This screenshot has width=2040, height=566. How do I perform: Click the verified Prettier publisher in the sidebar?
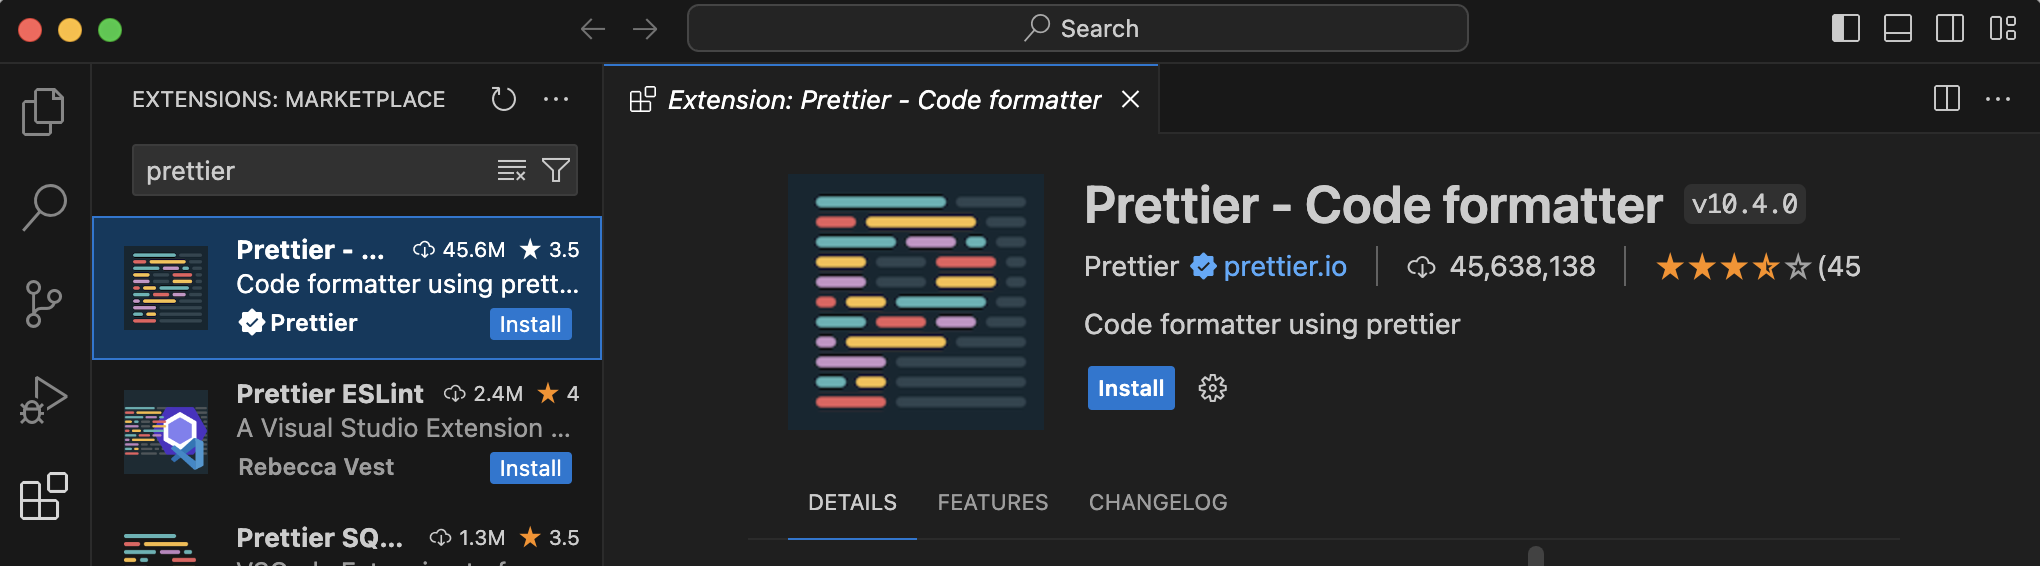[x=298, y=323]
